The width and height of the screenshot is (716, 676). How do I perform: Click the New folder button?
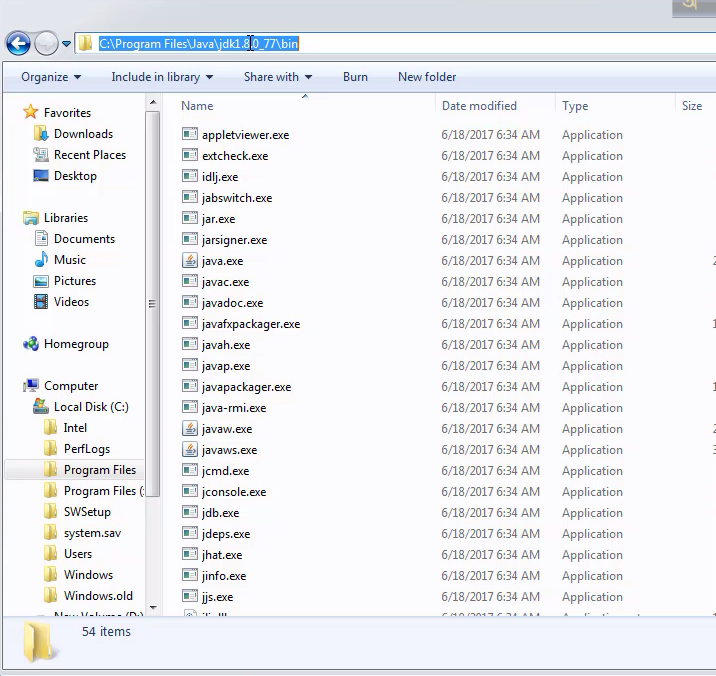pos(427,77)
